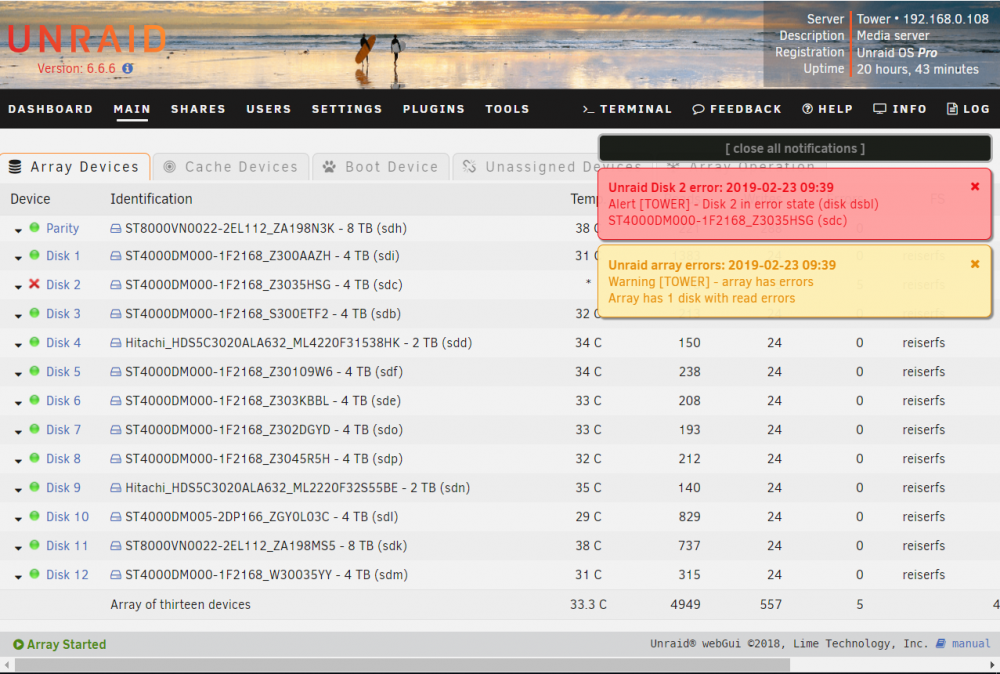This screenshot has height=674, width=1000.
Task: Dismiss the red Disk 2 error notification
Action: click(974, 186)
